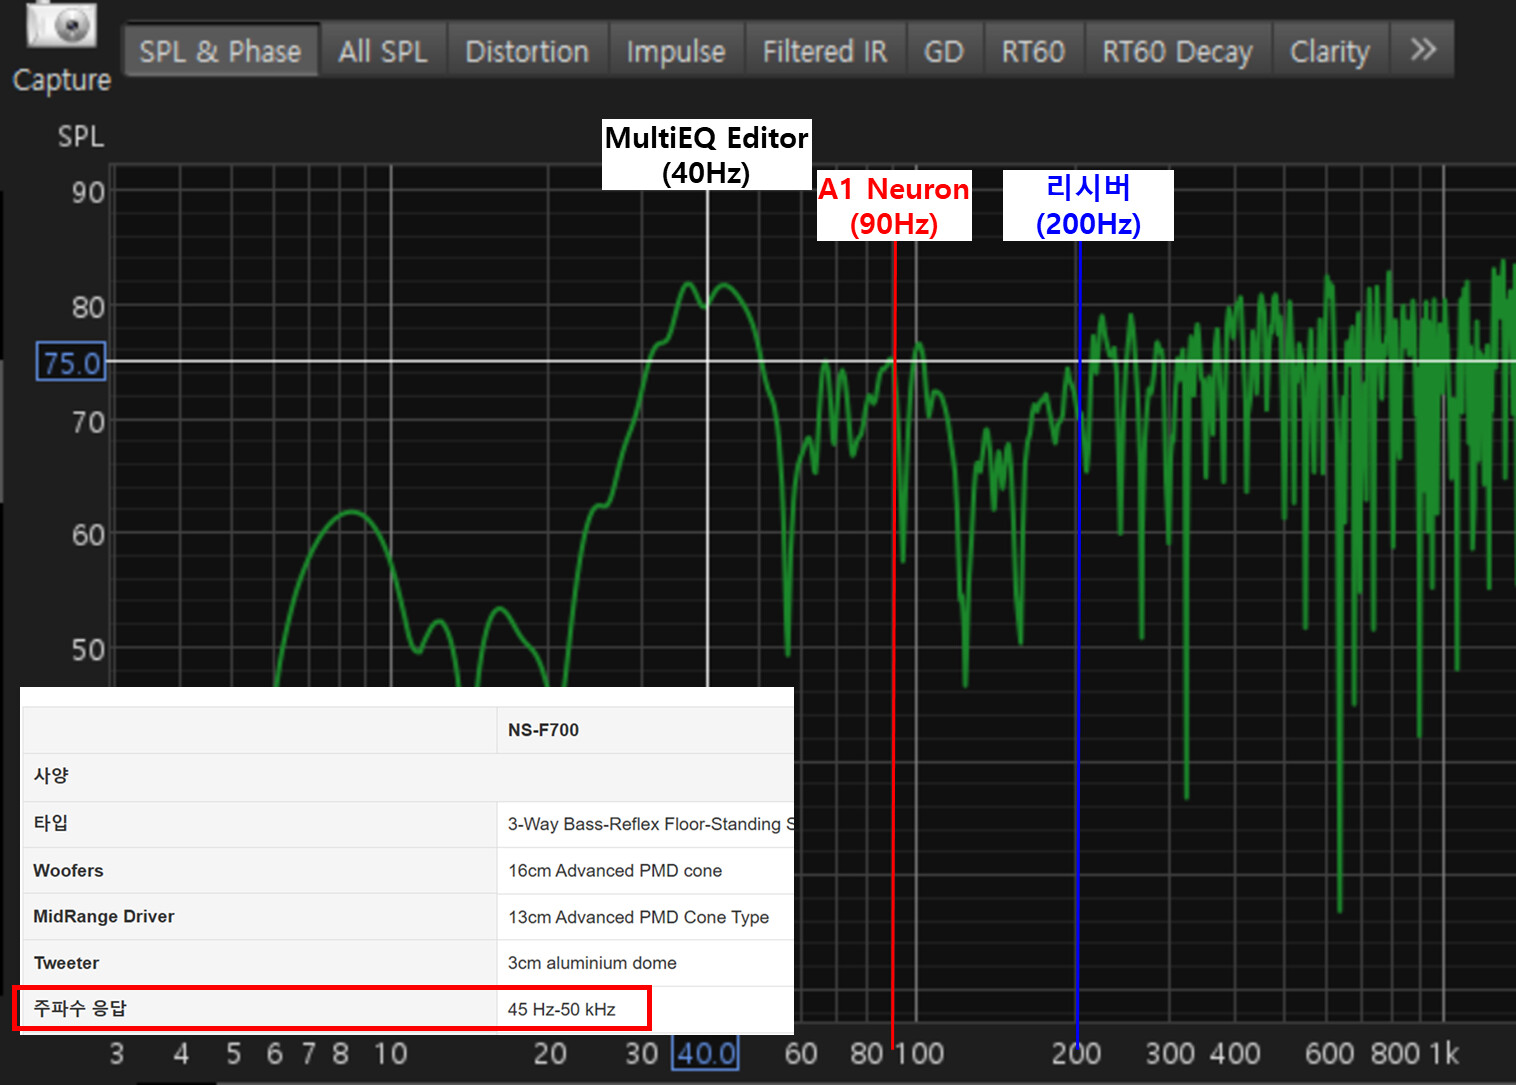The width and height of the screenshot is (1516, 1085).
Task: Click the MultiEQ Editor (40Hz) annotation label
Action: (x=706, y=155)
